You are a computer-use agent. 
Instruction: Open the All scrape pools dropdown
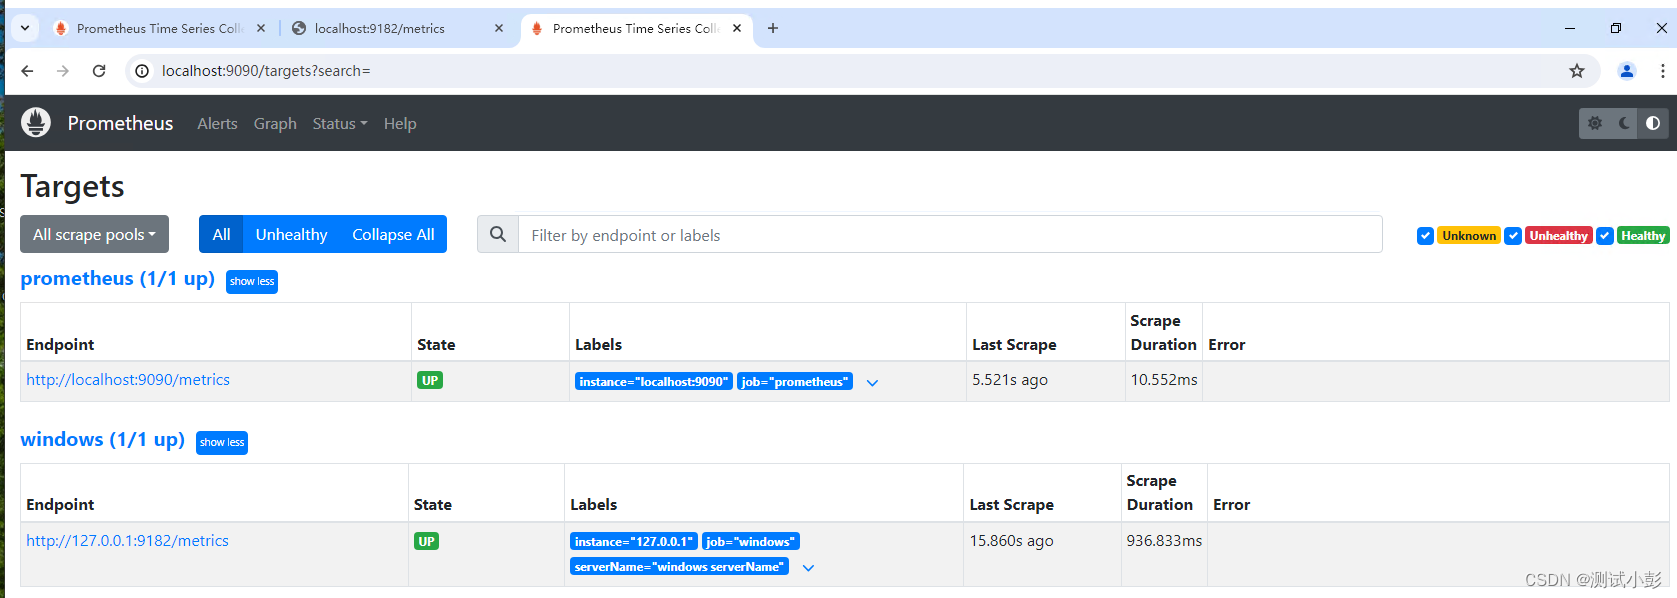tap(94, 234)
